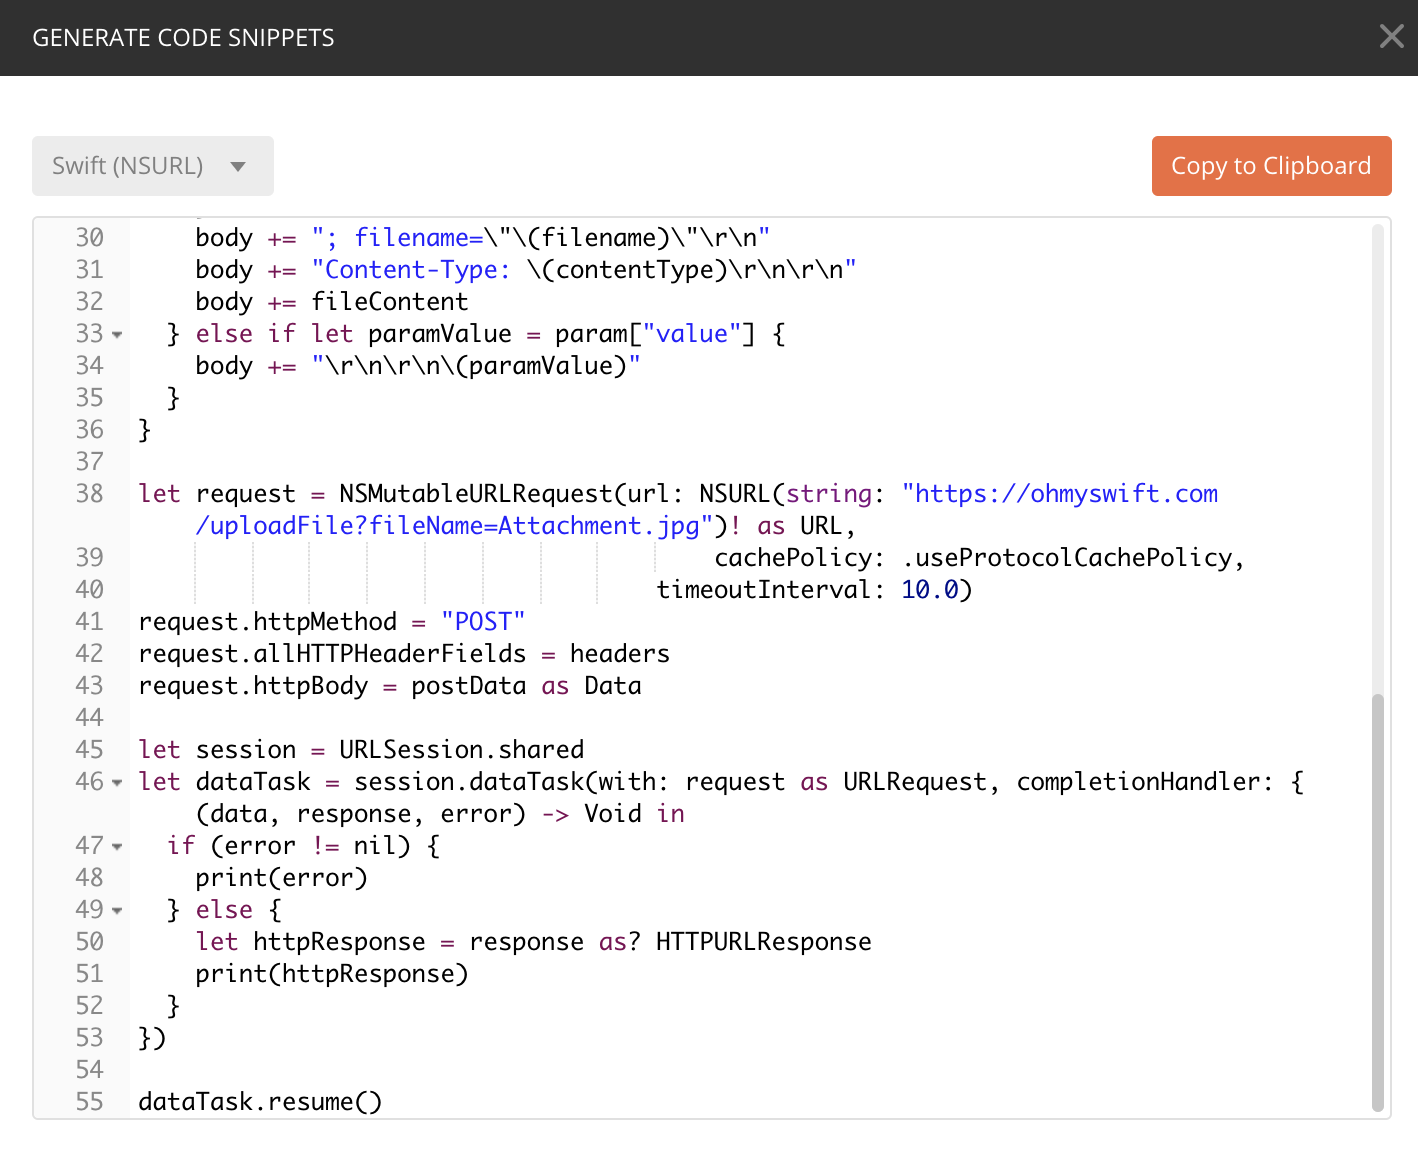Click 'body += fileContent' on line 32

(x=332, y=302)
